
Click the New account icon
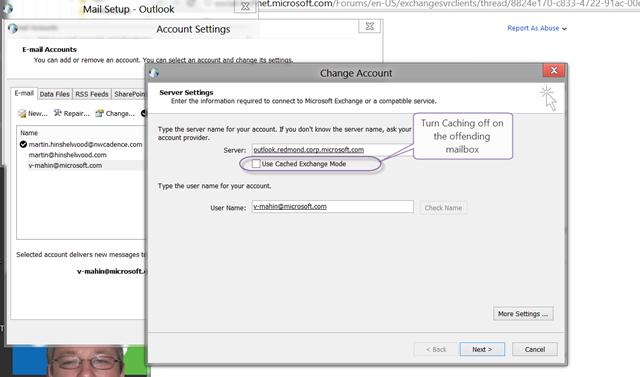tap(22, 113)
